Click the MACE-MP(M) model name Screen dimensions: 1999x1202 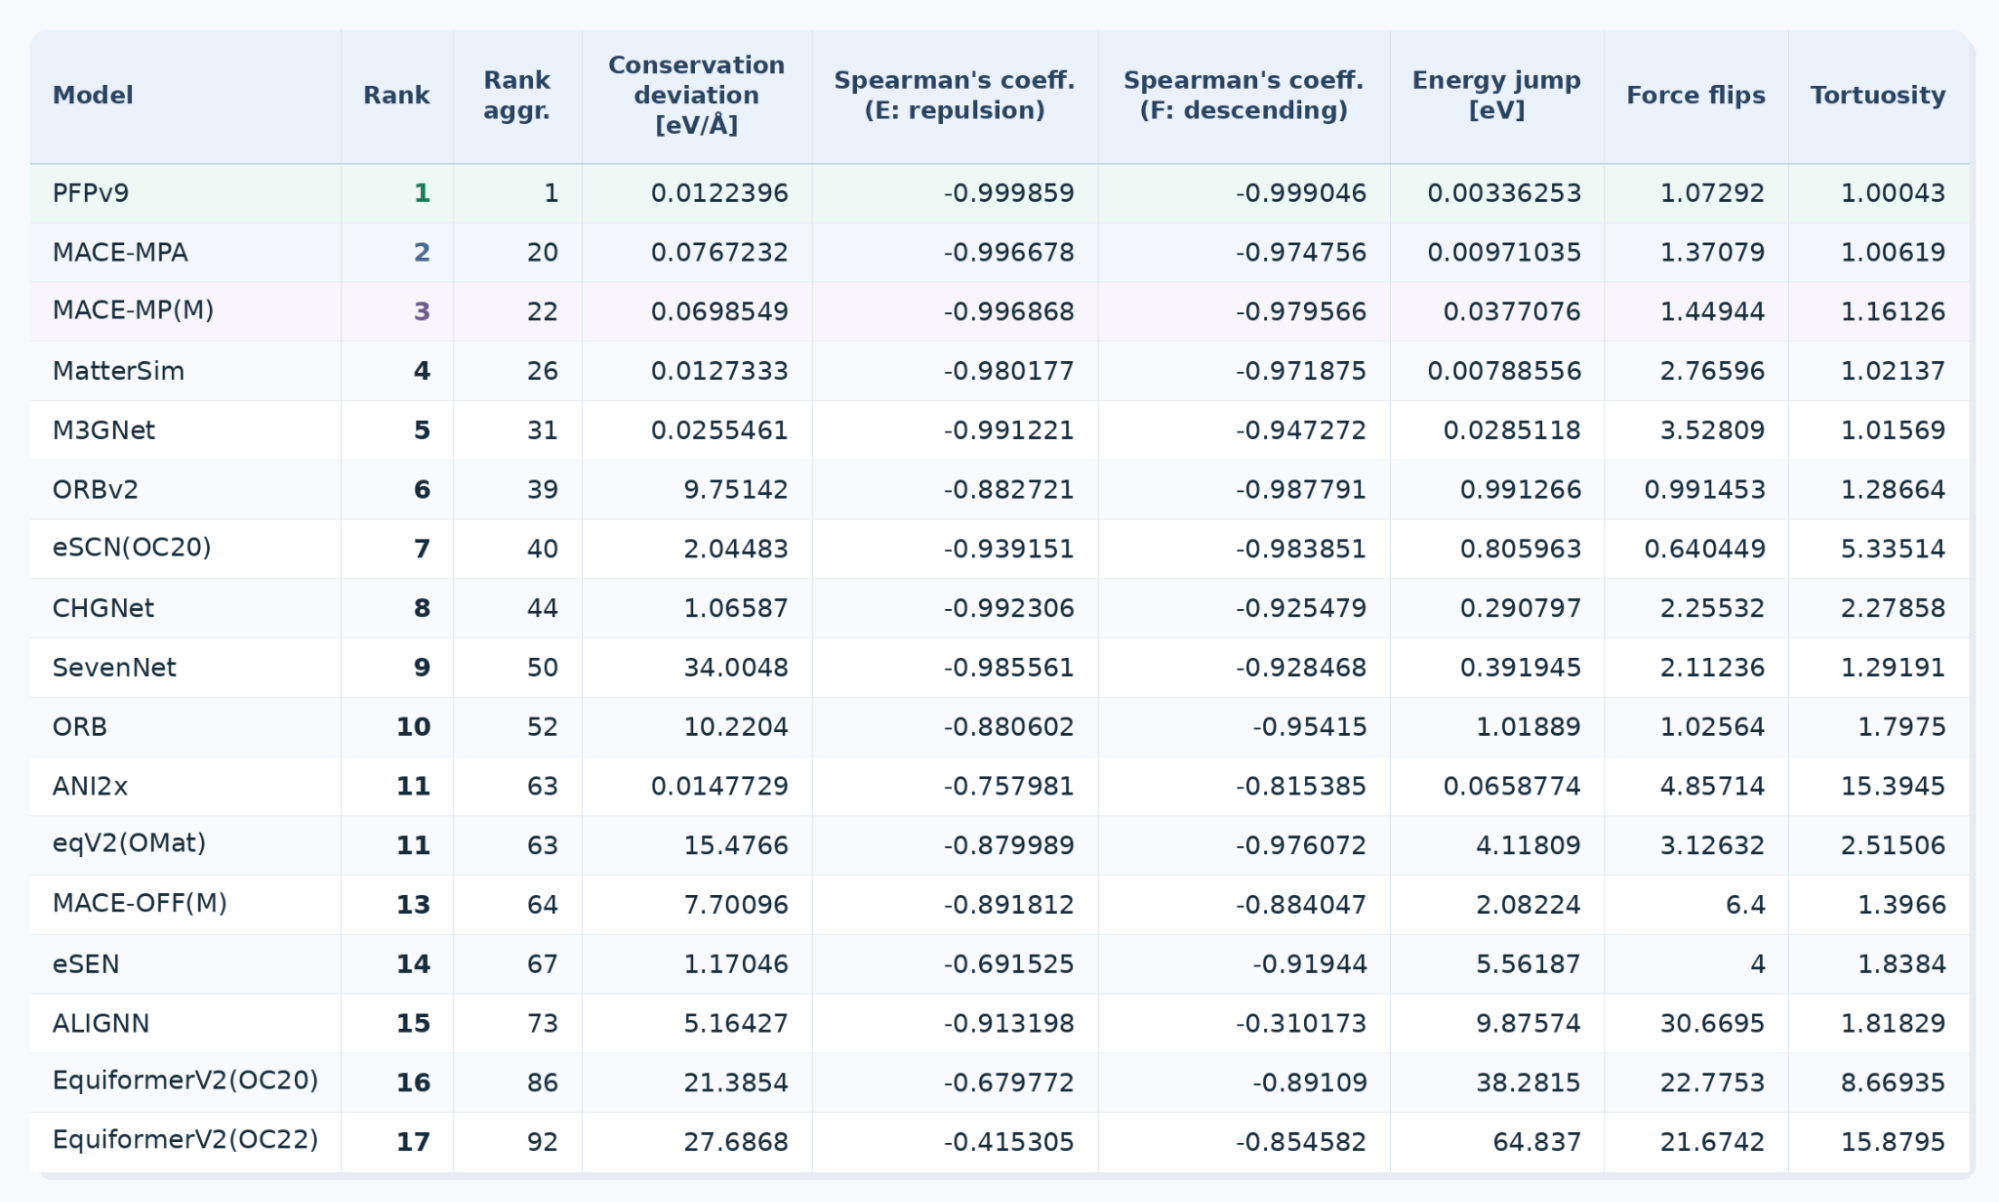(133, 311)
